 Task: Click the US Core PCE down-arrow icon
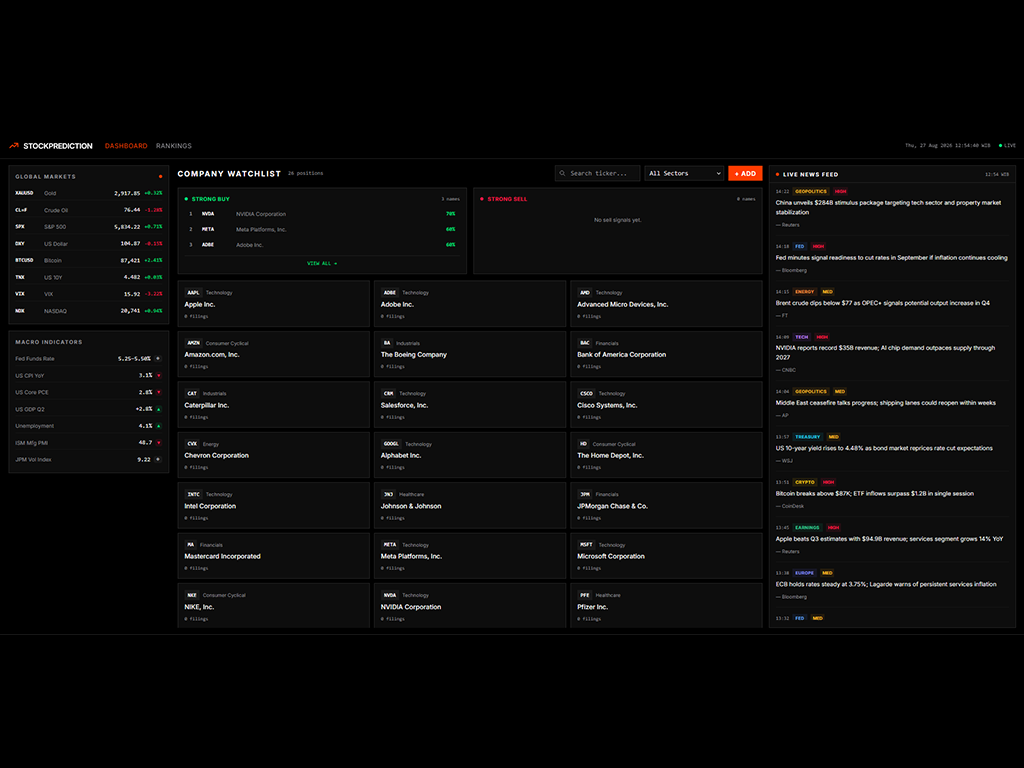tap(158, 392)
